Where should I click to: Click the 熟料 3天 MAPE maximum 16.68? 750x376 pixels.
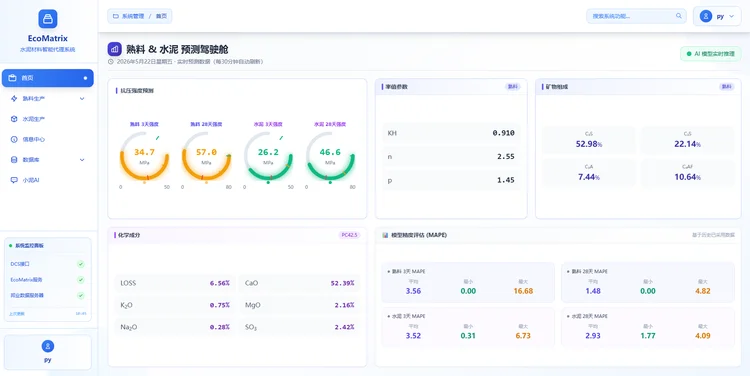[523, 291]
